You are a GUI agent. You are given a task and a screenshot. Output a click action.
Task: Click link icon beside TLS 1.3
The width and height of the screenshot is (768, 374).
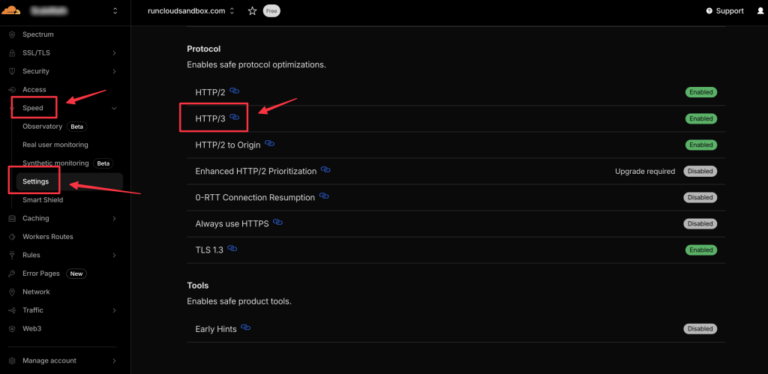pos(232,249)
